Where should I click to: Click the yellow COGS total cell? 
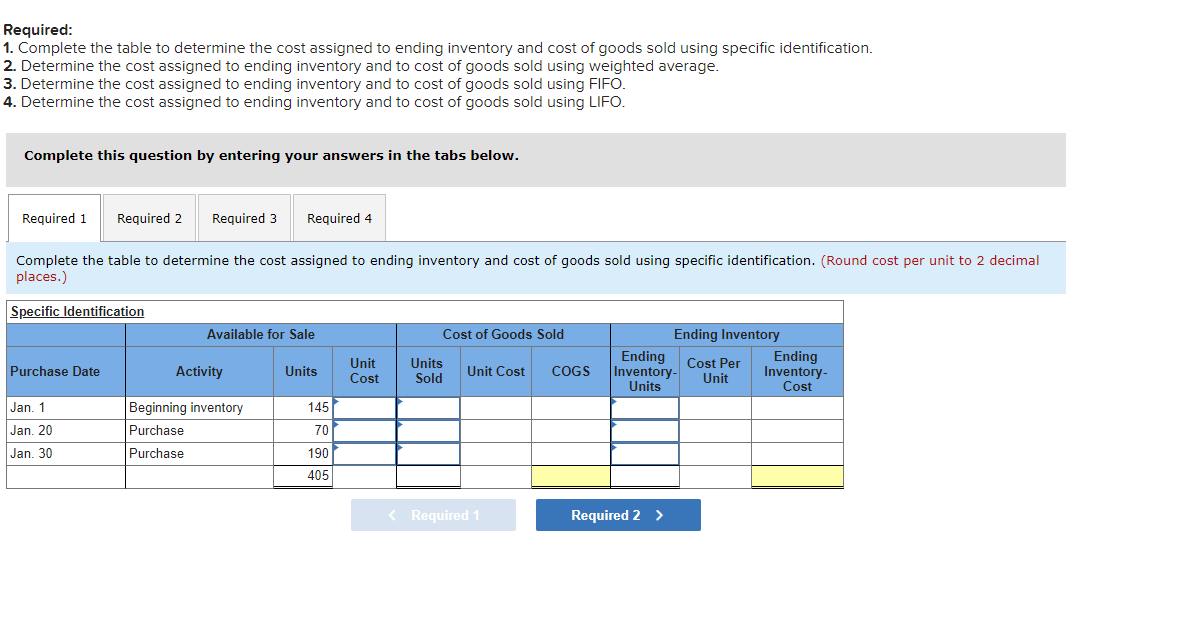pos(571,477)
